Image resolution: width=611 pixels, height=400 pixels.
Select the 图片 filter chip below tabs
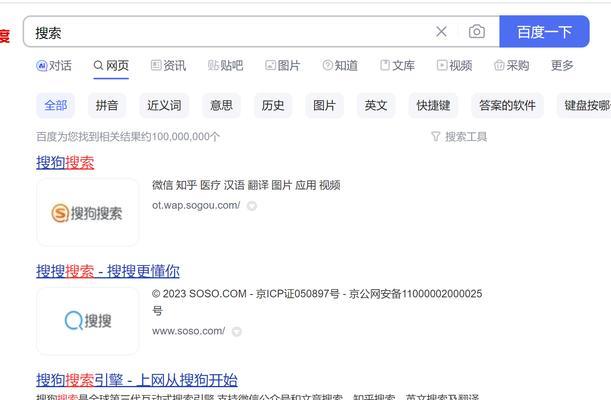point(324,105)
